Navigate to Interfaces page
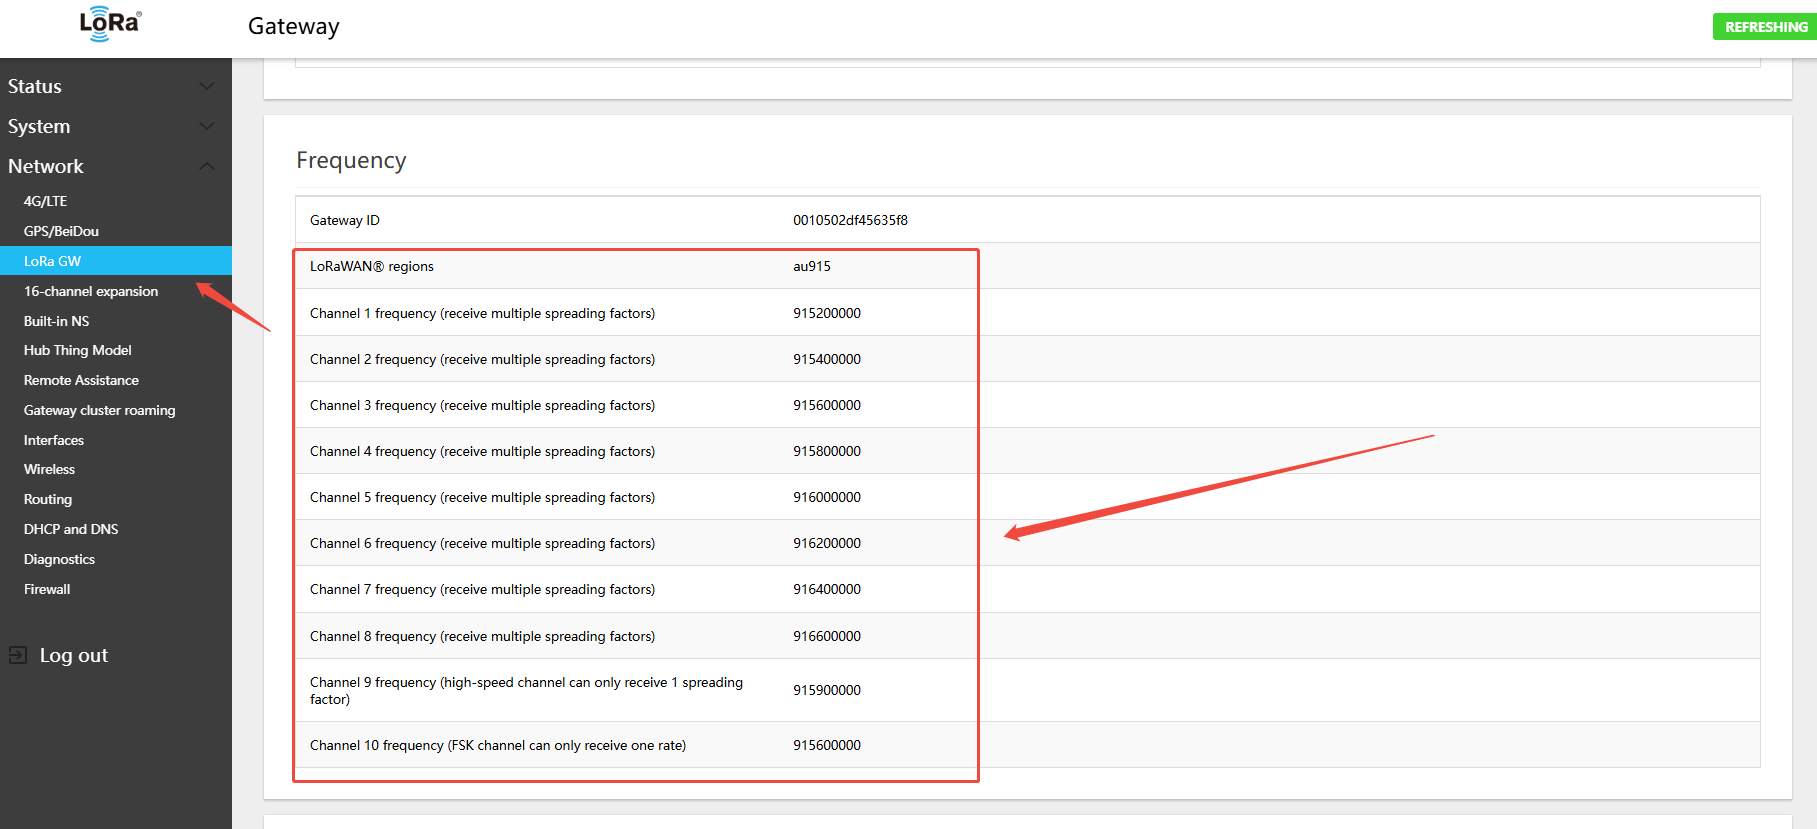This screenshot has height=829, width=1817. click(x=54, y=440)
